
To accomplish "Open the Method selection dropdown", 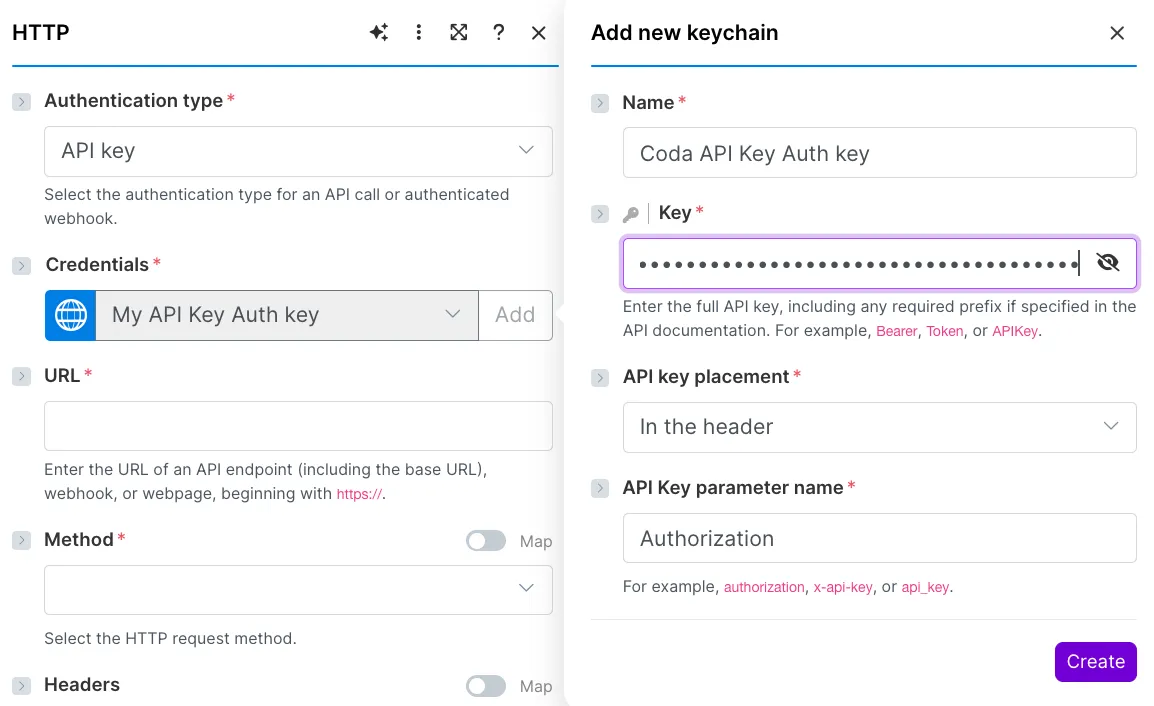I will pos(298,589).
